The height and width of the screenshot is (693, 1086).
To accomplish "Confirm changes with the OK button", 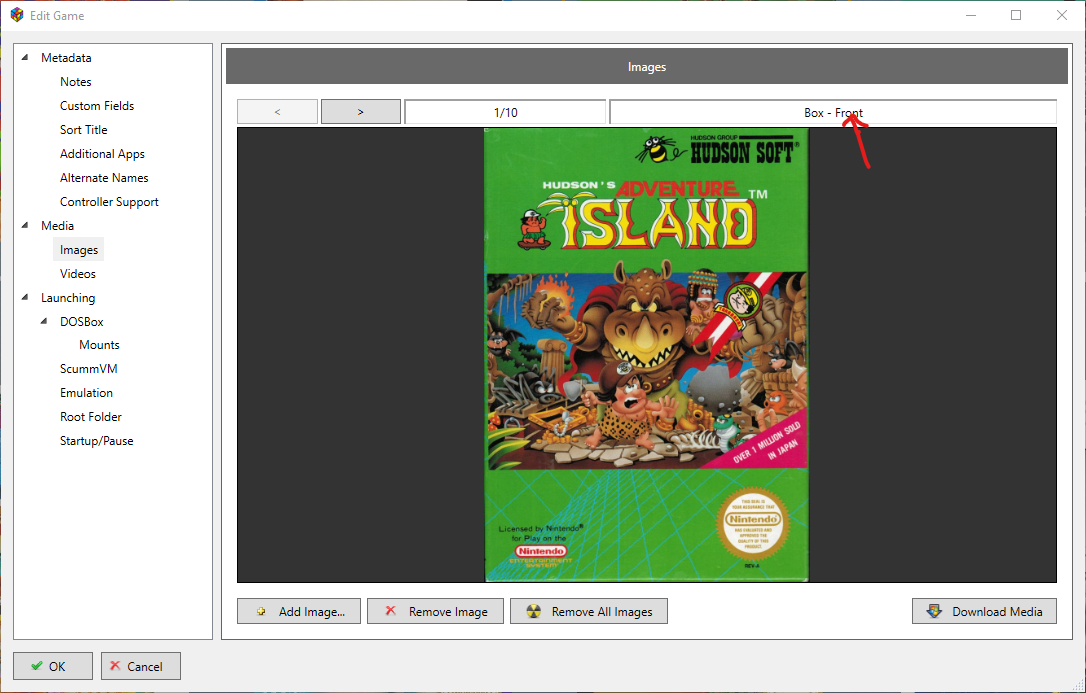I will 53,666.
